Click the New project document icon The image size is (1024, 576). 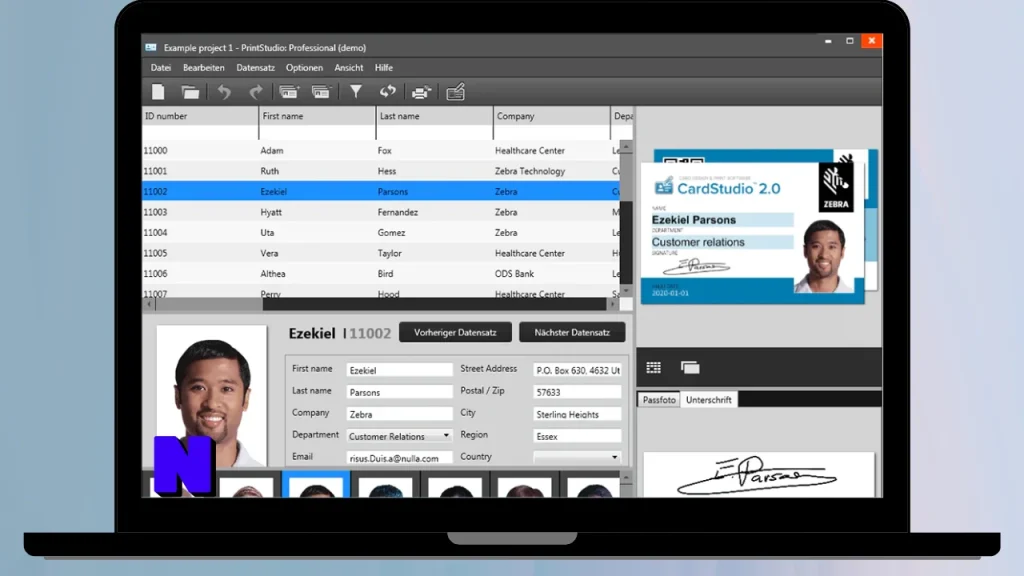click(x=158, y=92)
